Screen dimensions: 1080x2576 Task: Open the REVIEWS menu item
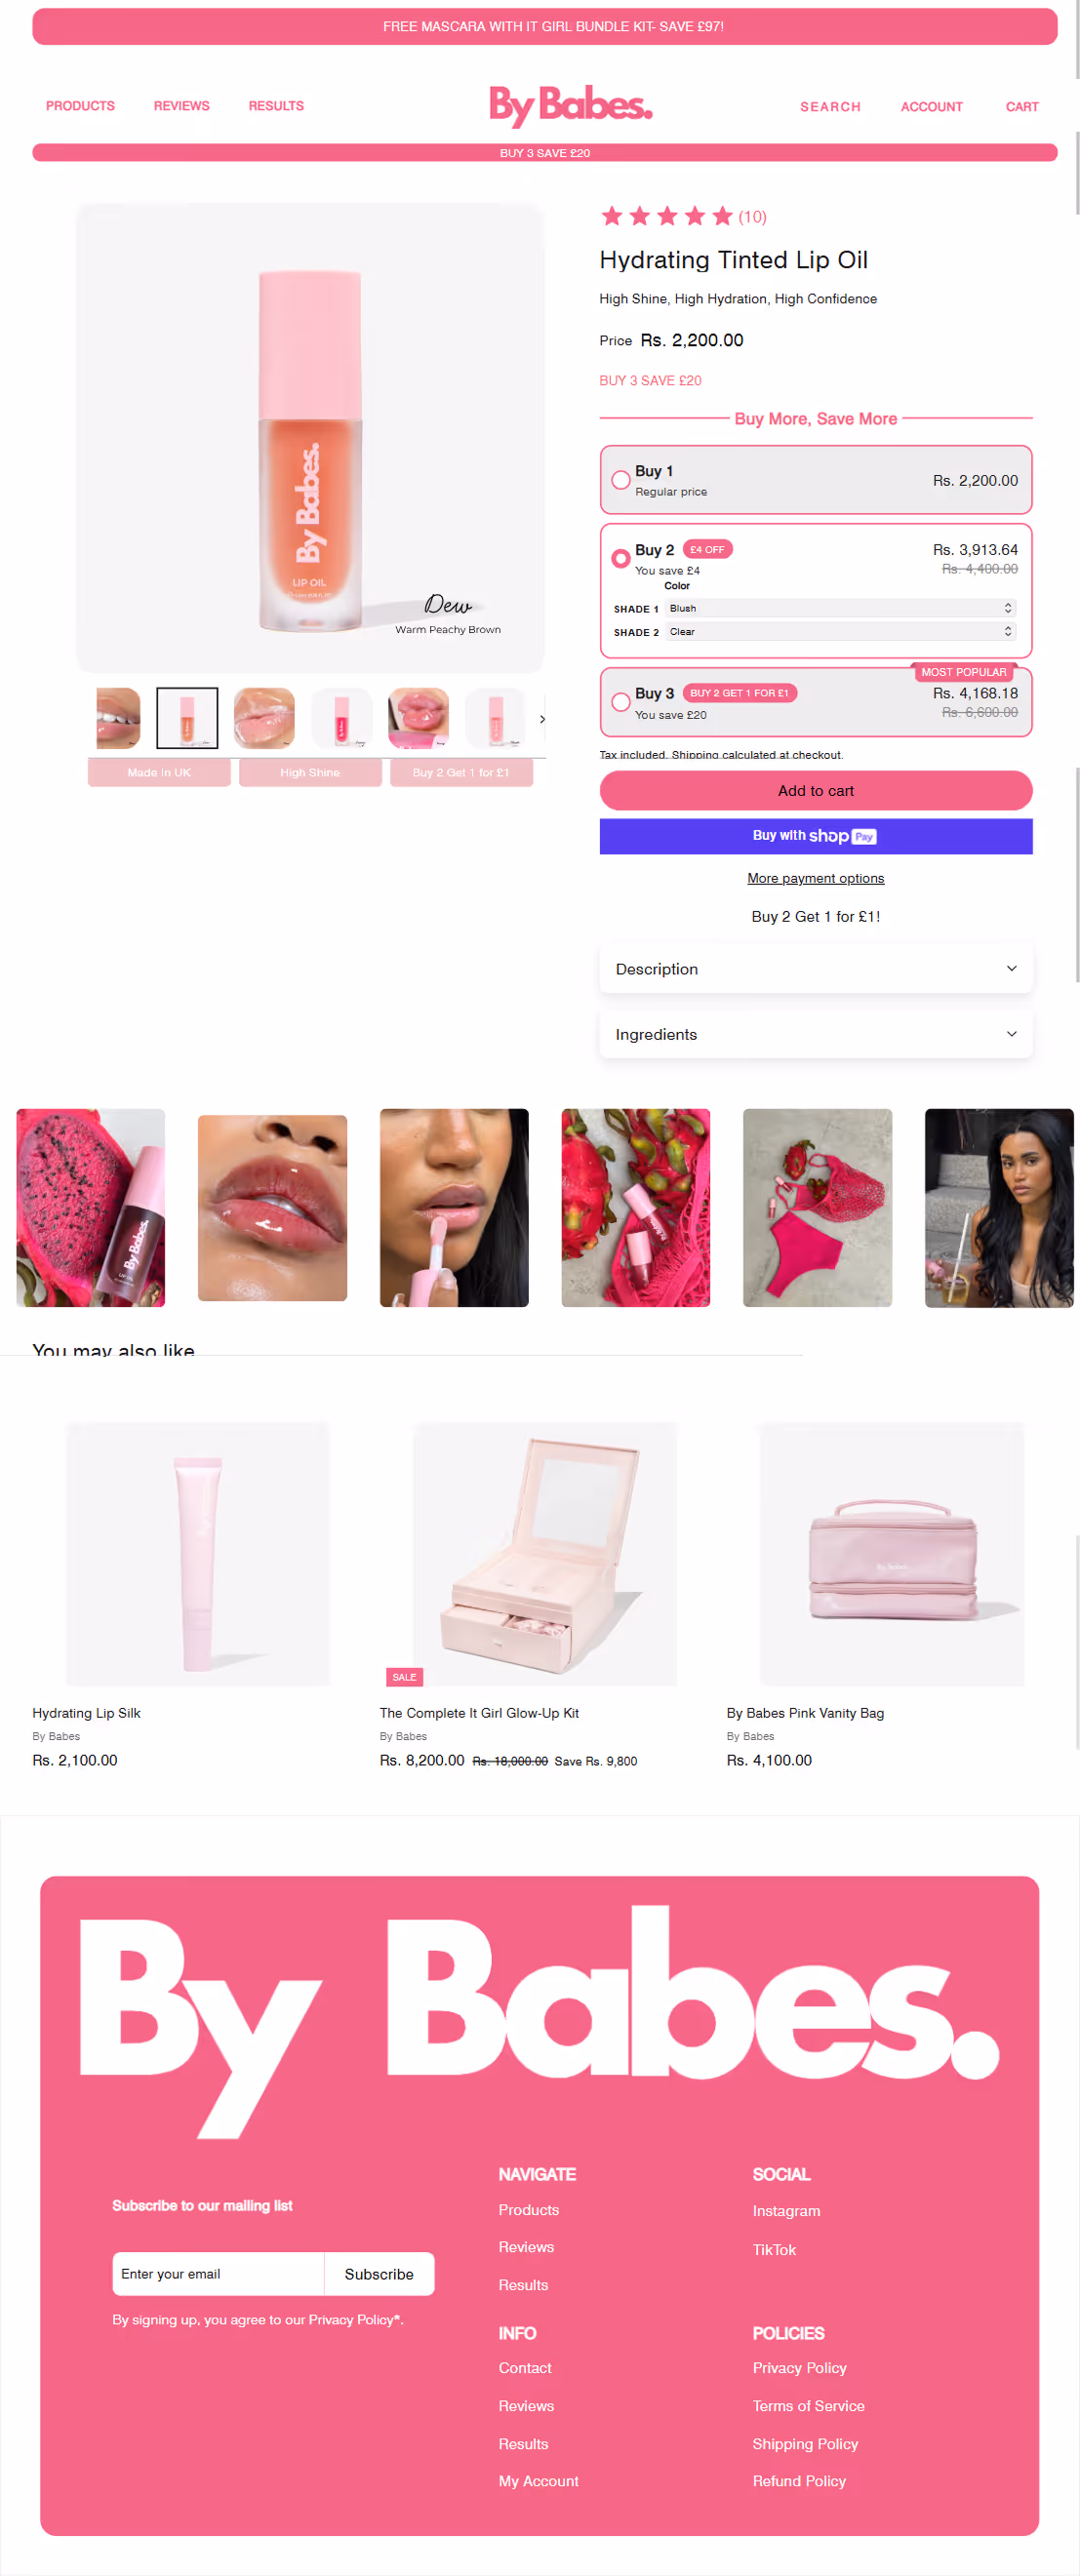click(181, 106)
